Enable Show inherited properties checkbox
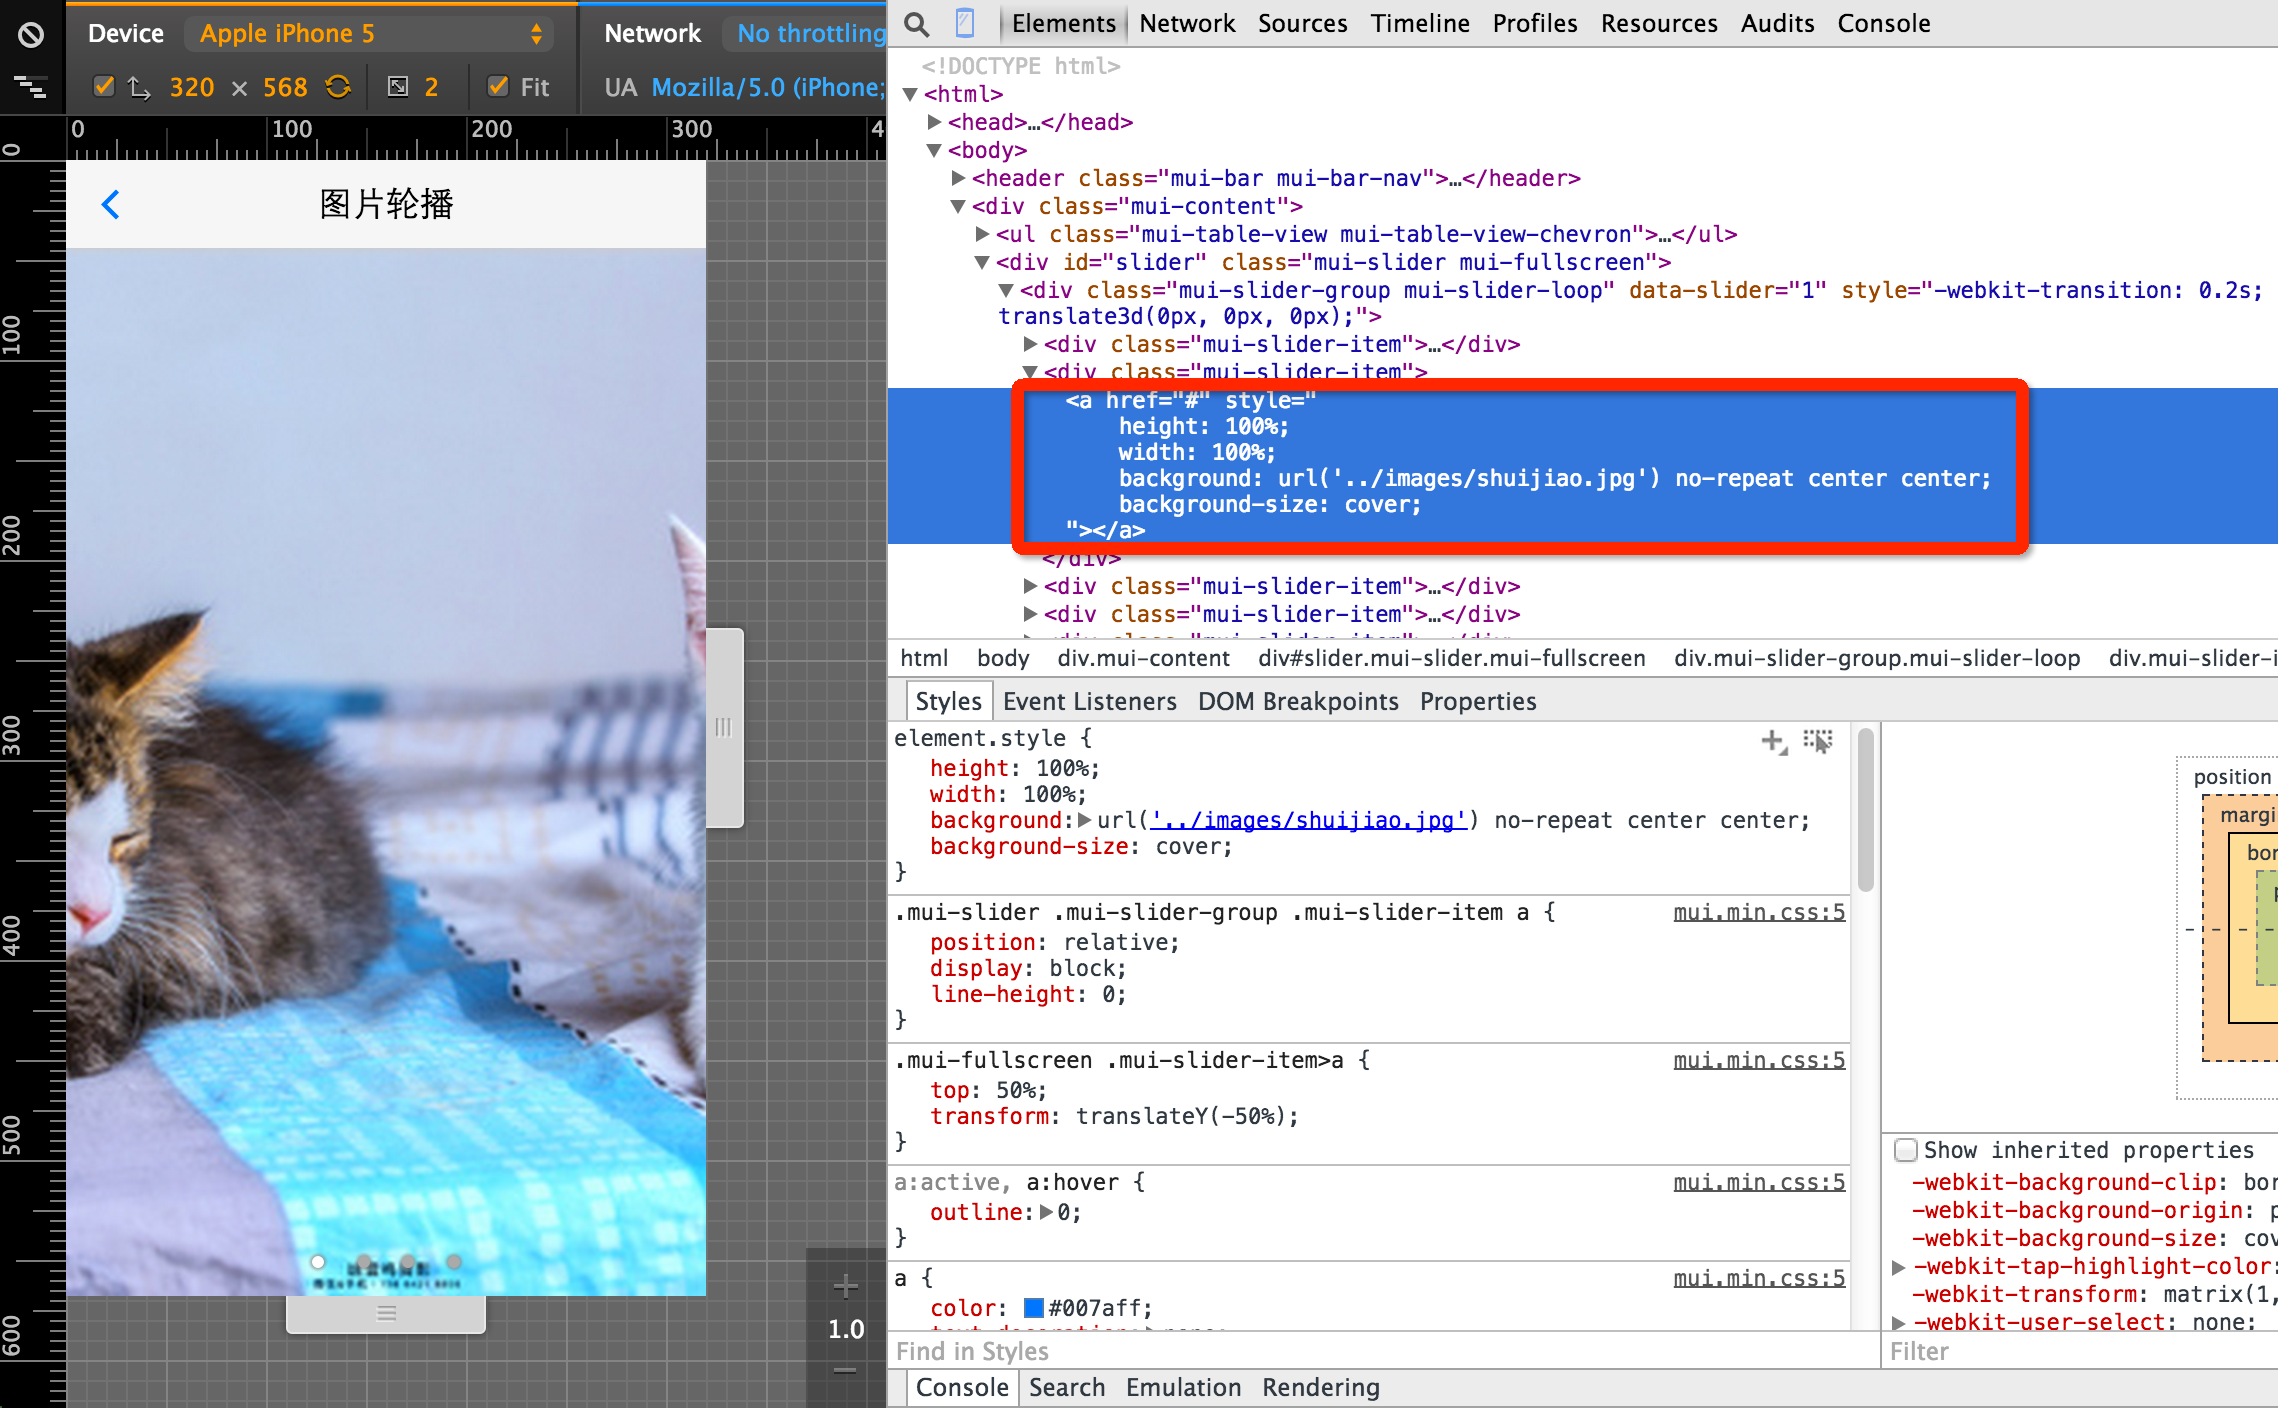This screenshot has width=2278, height=1408. pyautogui.click(x=1906, y=1150)
